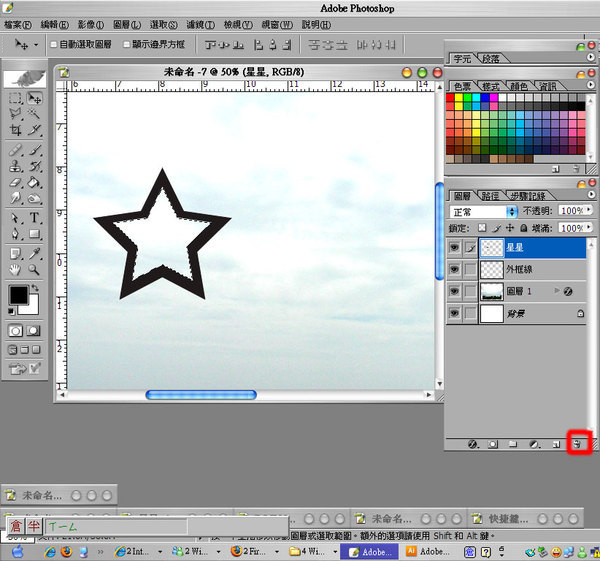Select the Move tool in toolbox
Image resolution: width=600 pixels, height=561 pixels.
point(34,99)
